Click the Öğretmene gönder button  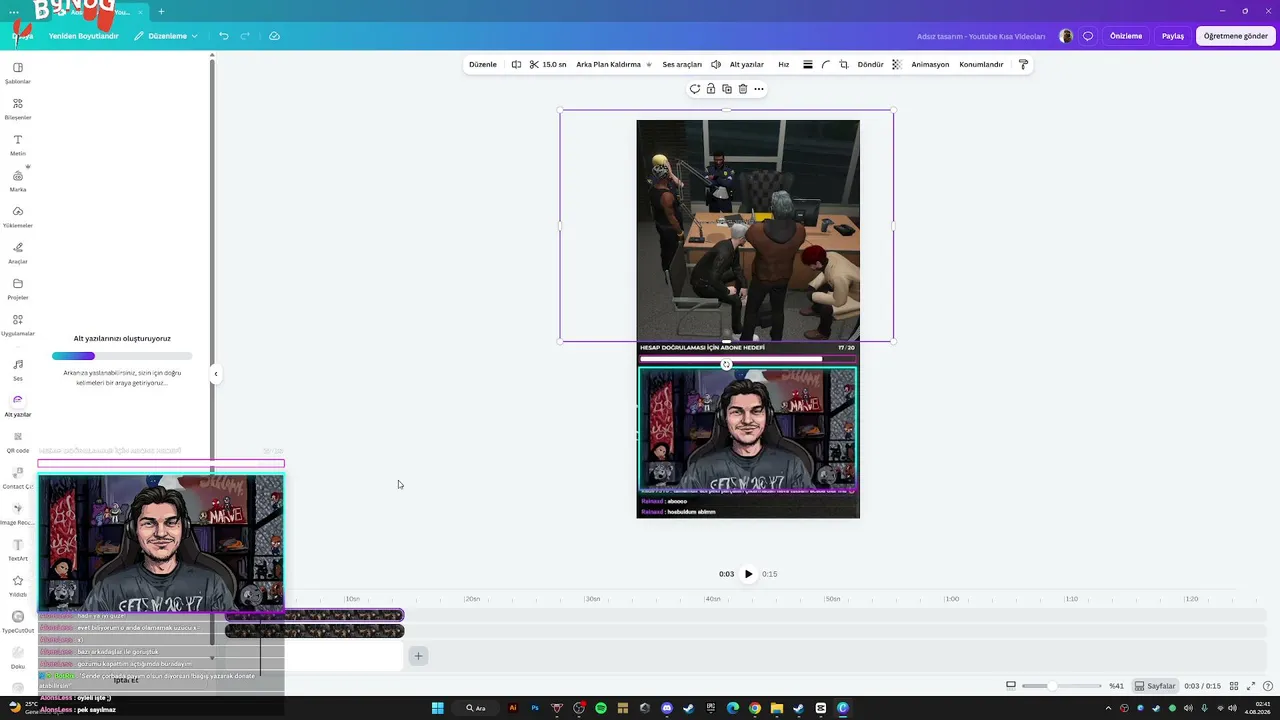pos(1236,36)
